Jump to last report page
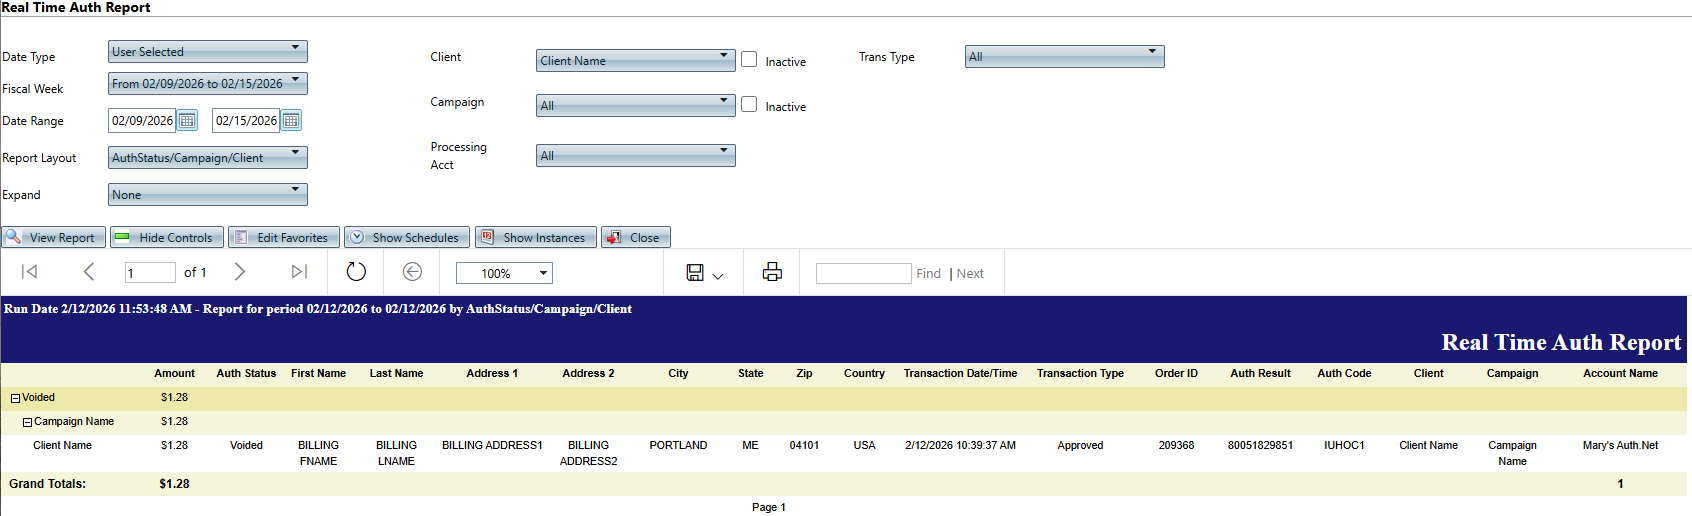This screenshot has height=516, width=1692. [299, 272]
